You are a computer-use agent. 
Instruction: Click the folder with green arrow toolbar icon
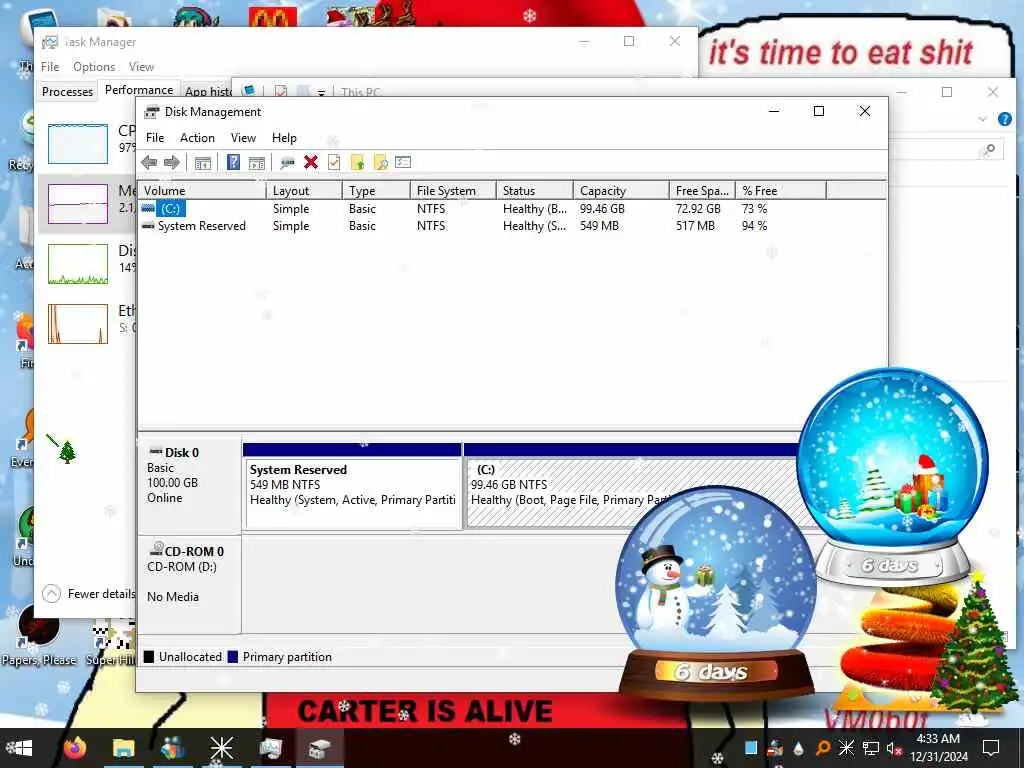point(357,162)
